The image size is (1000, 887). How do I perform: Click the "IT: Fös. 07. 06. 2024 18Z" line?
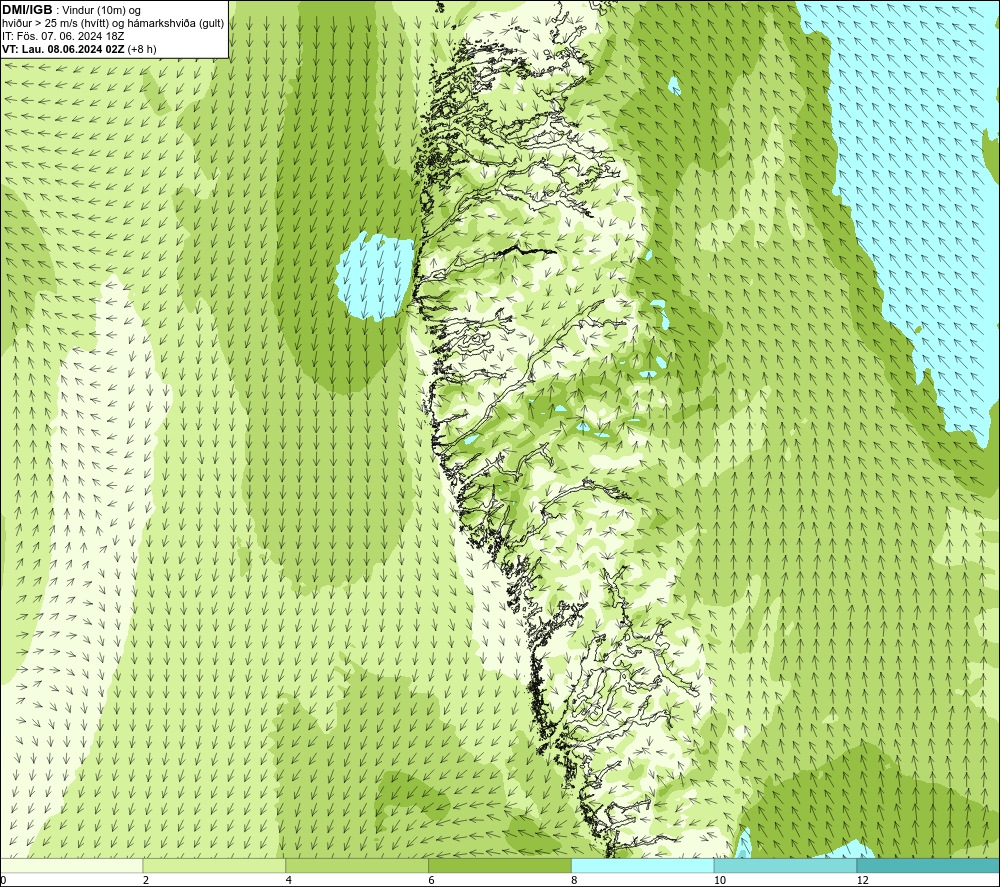pos(63,36)
